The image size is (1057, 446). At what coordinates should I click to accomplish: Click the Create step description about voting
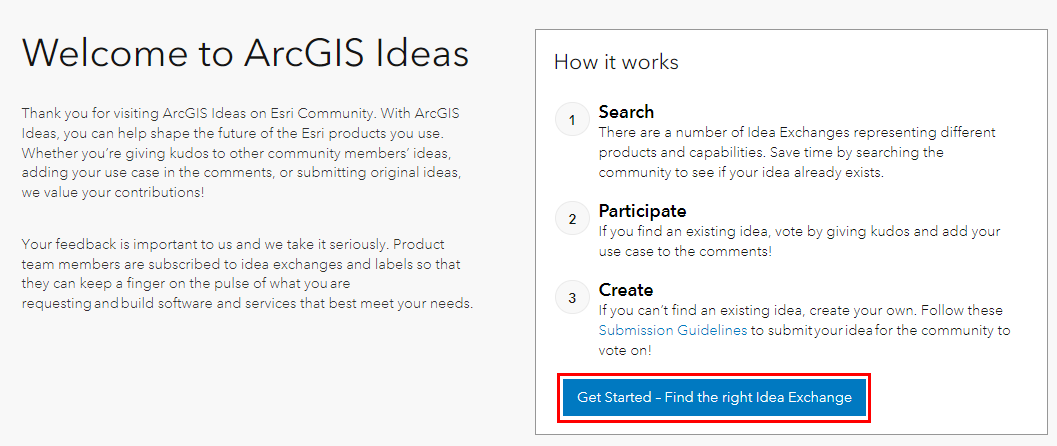[804, 330]
